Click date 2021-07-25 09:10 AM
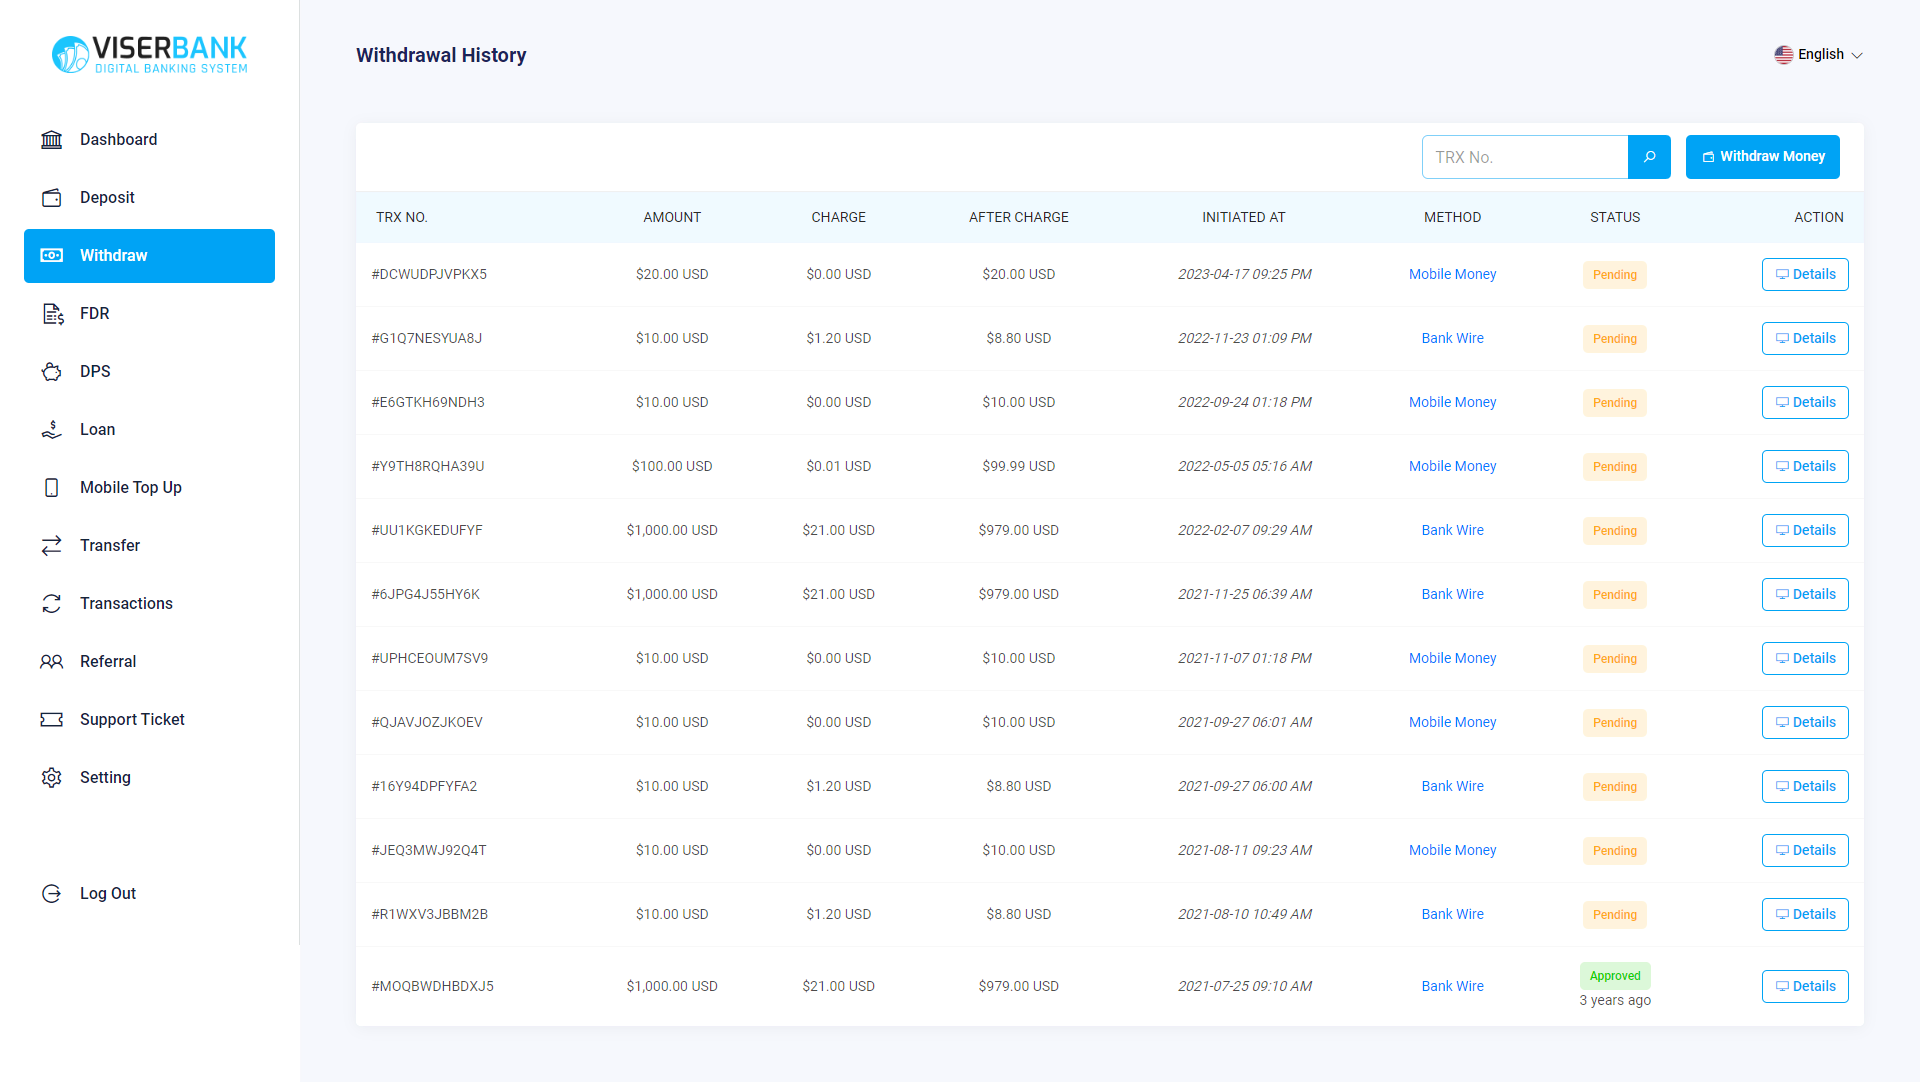Viewport: 1920px width, 1082px height. [1244, 987]
